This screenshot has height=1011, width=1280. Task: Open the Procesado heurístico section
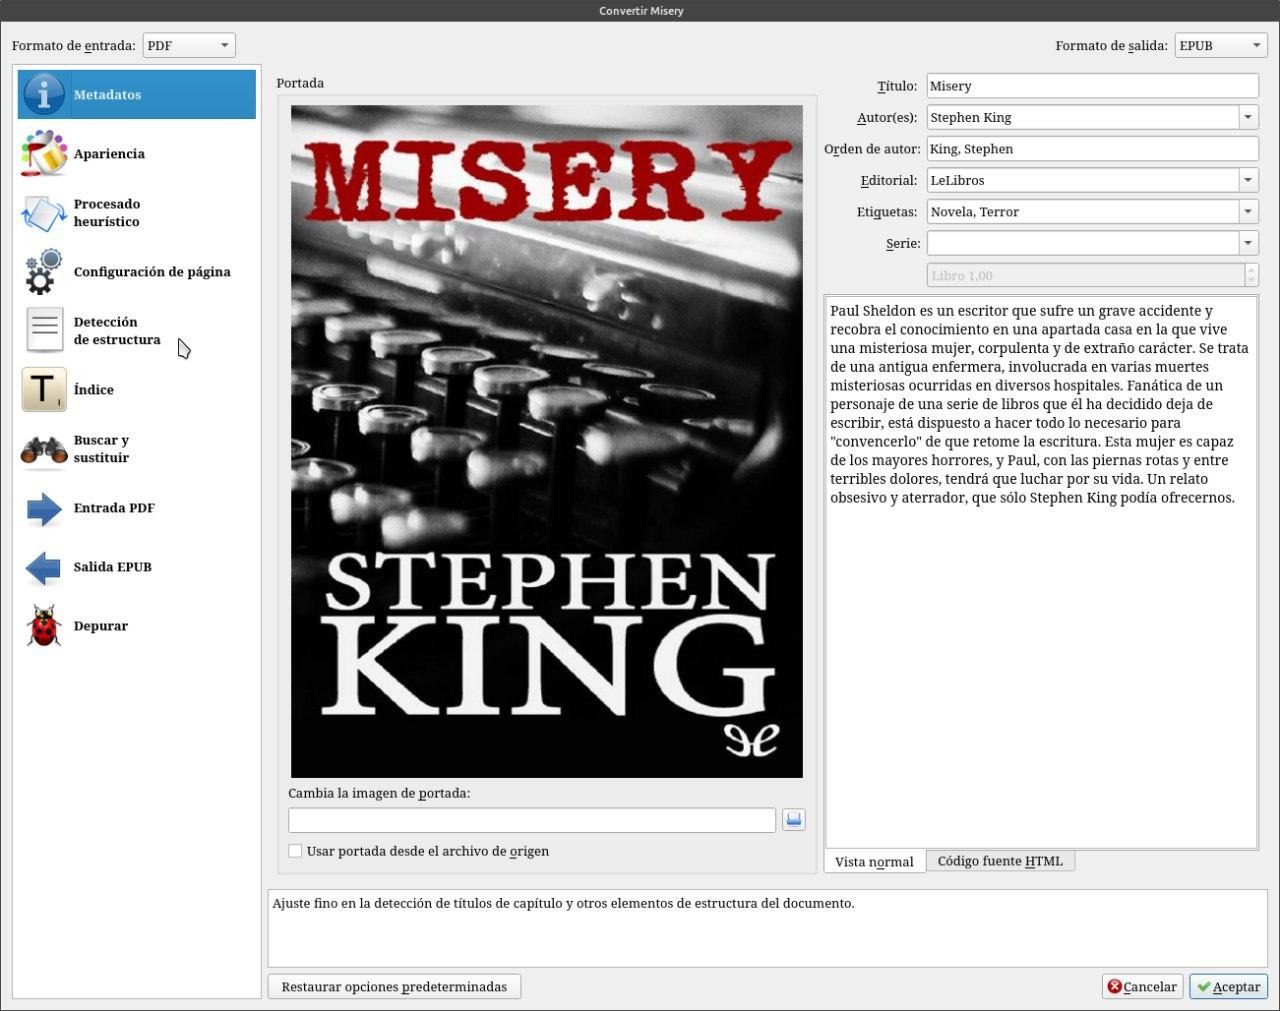click(137, 213)
